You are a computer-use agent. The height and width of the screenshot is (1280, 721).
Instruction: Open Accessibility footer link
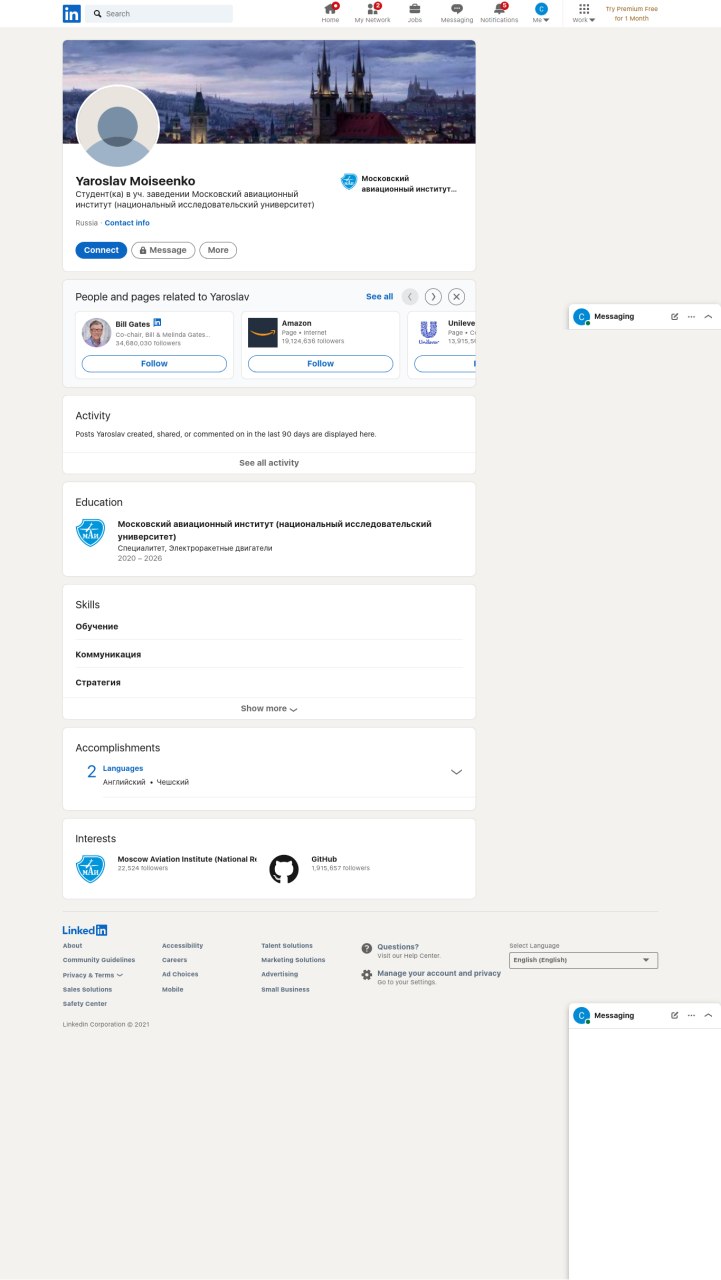coord(182,945)
